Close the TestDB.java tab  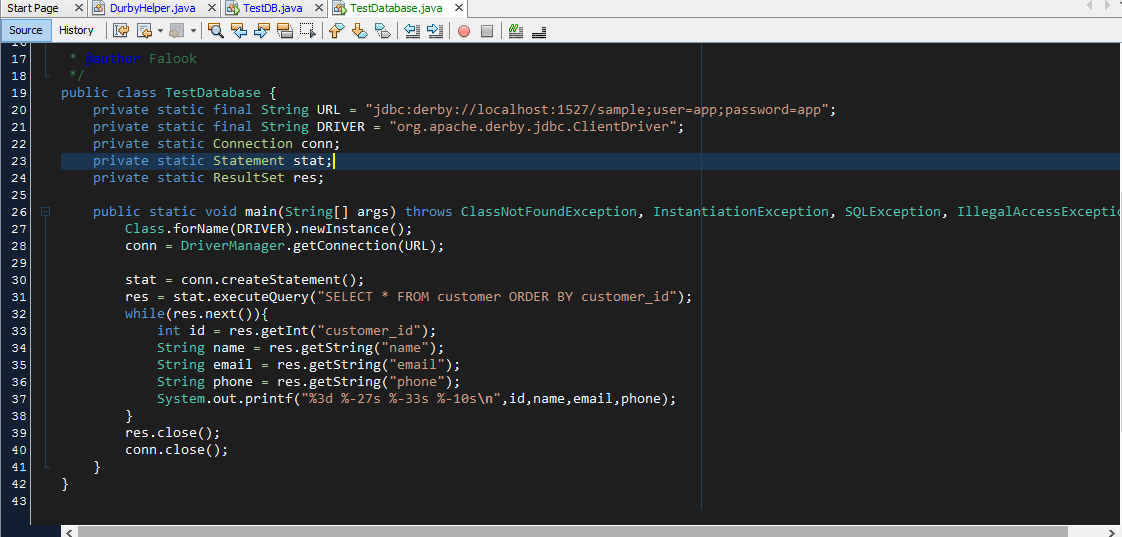pyautogui.click(x=320, y=9)
